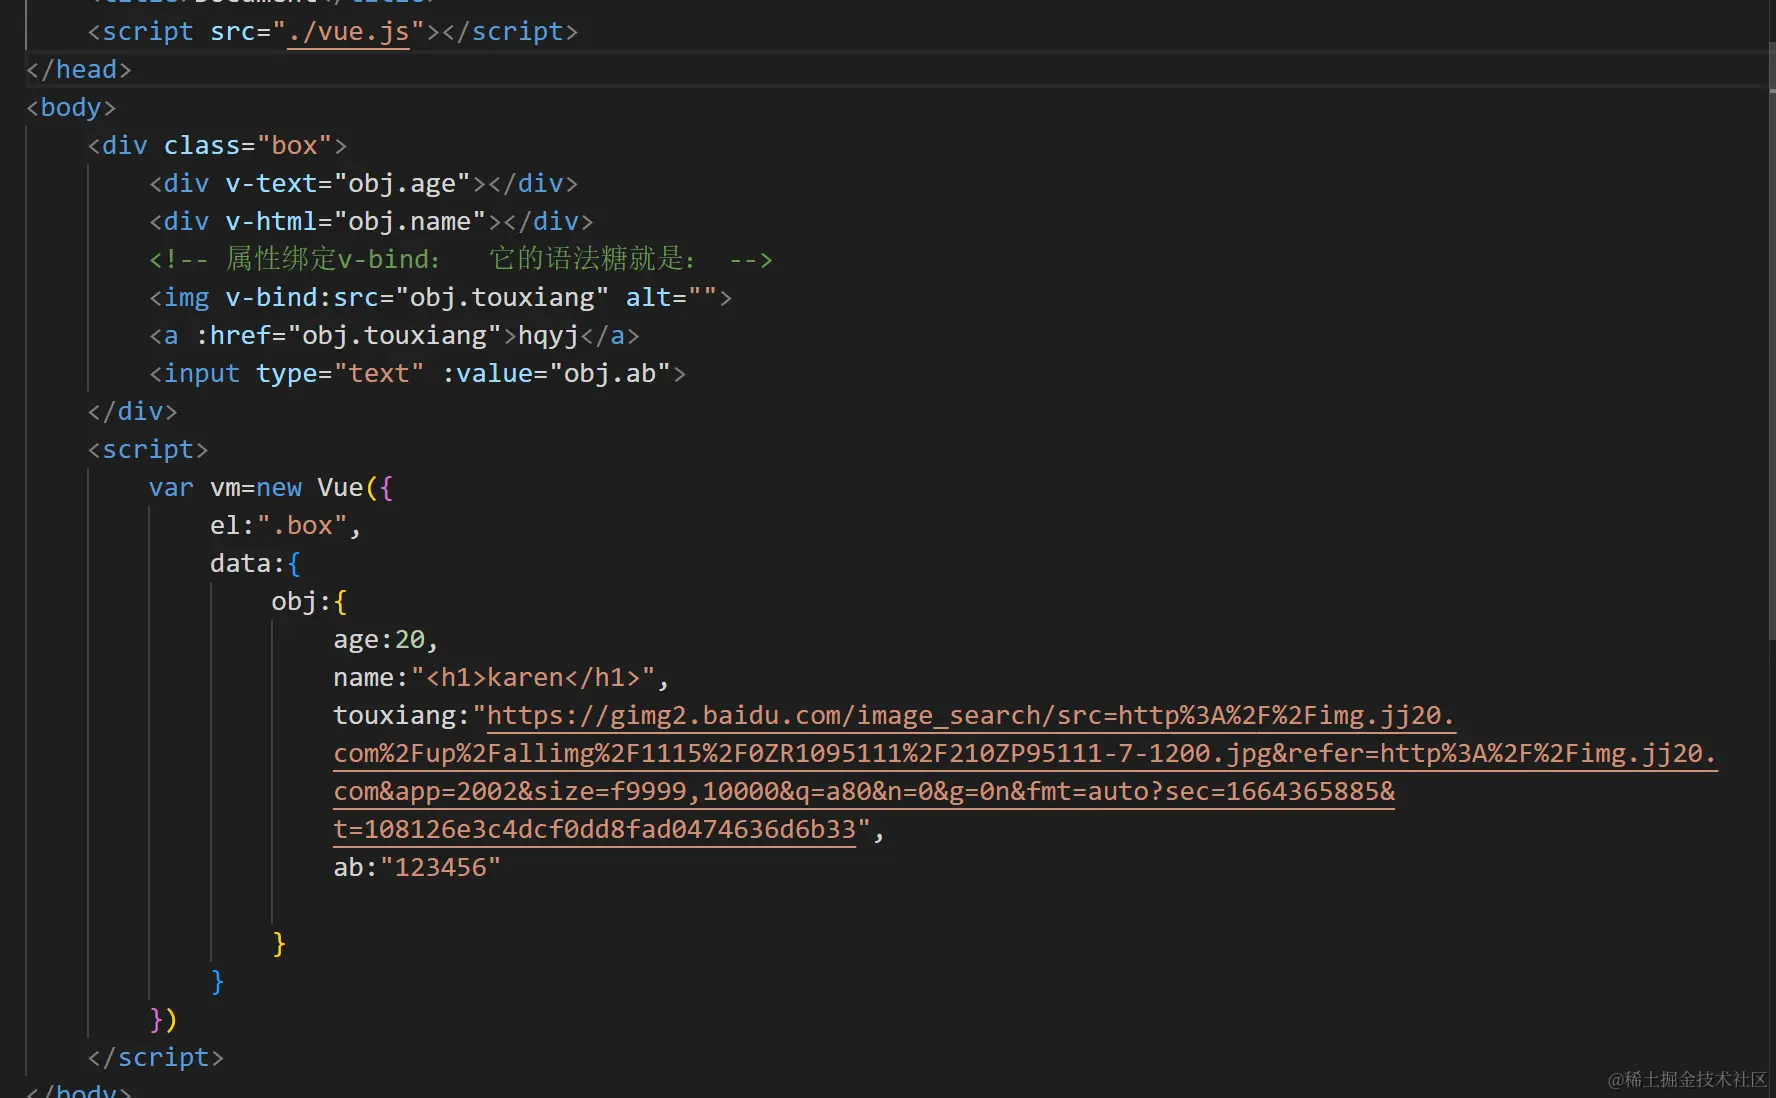
Task: Click the v-html="obj.name" div line
Action: (x=371, y=222)
